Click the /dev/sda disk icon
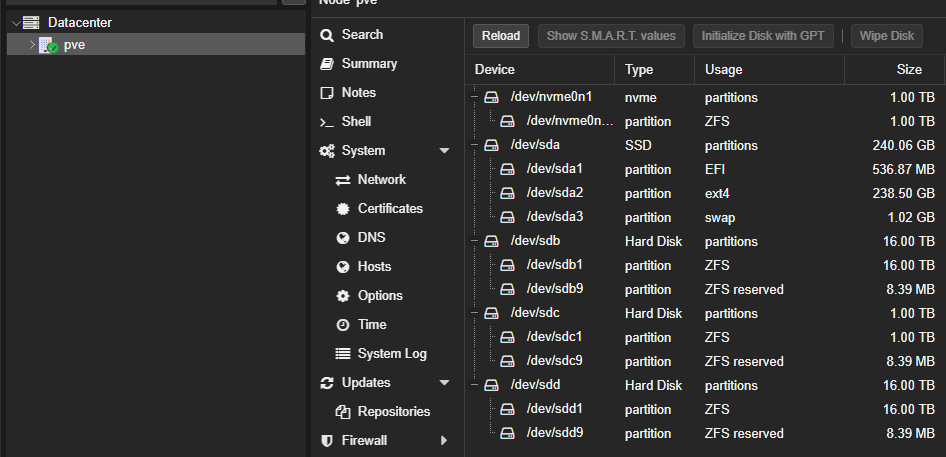946x457 pixels. pyautogui.click(x=492, y=145)
